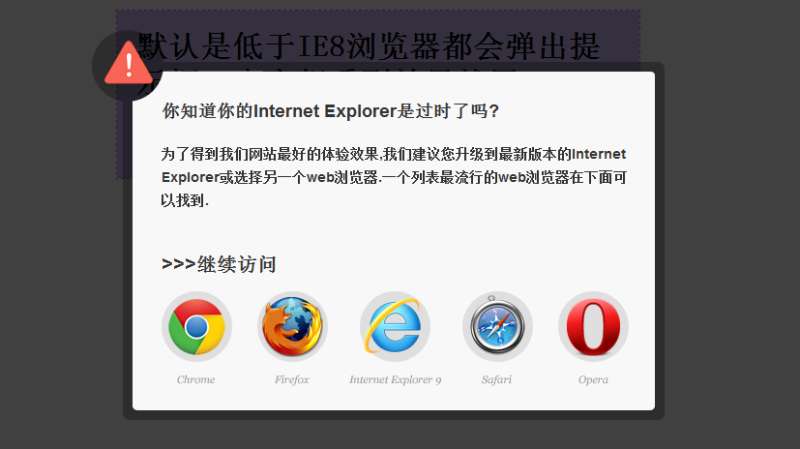Screen dimensions: 800x449
Task: Click the Chrome browser icon
Action: pos(196,326)
